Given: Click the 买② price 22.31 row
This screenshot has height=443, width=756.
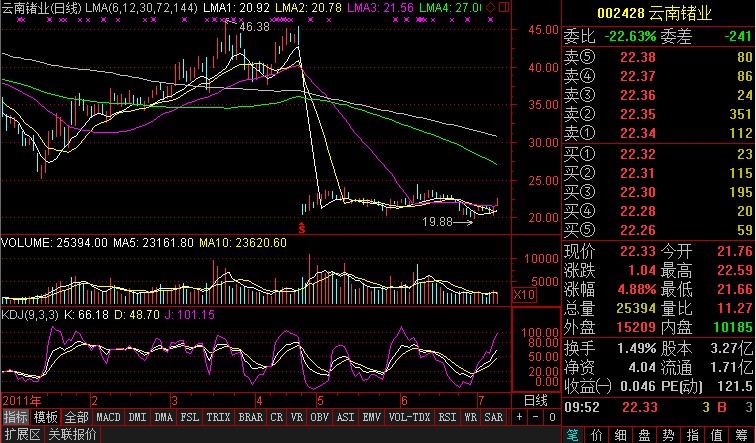Looking at the screenshot, I should point(659,173).
